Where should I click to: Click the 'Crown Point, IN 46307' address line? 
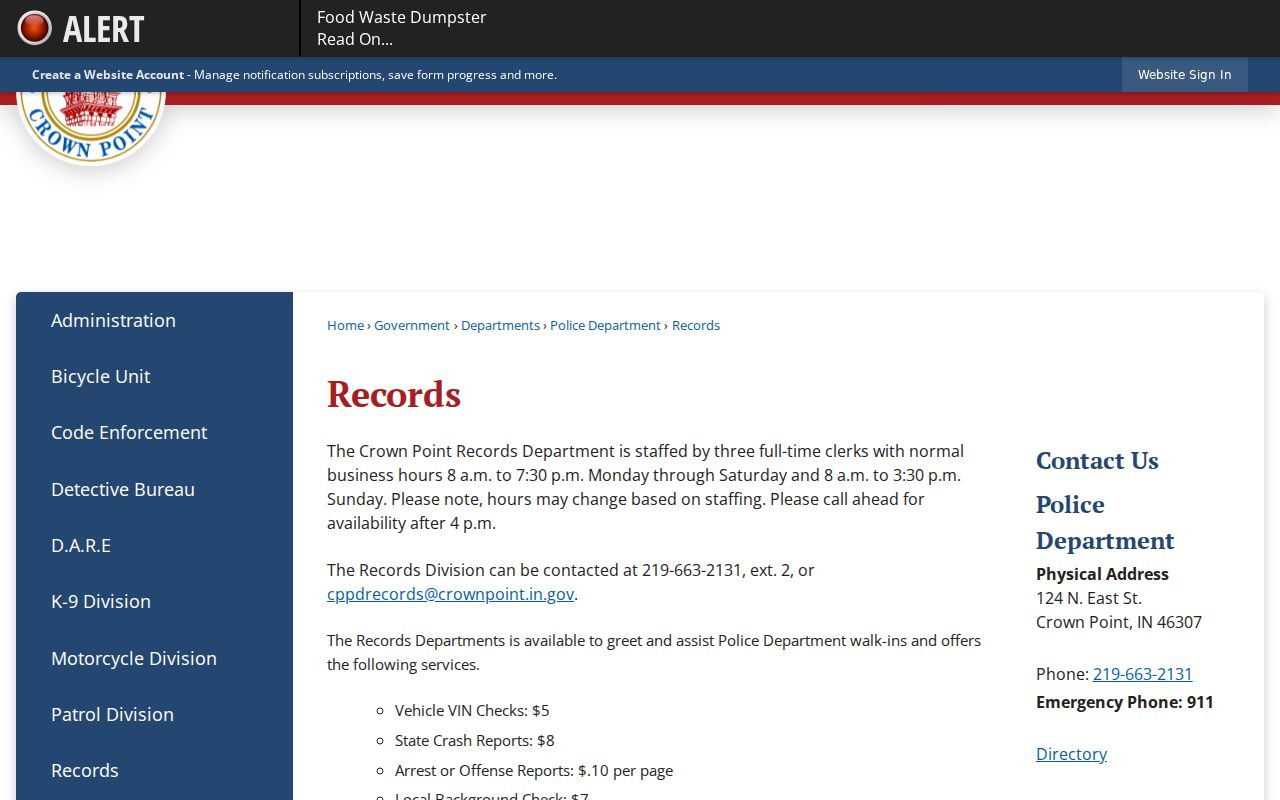(x=1119, y=622)
